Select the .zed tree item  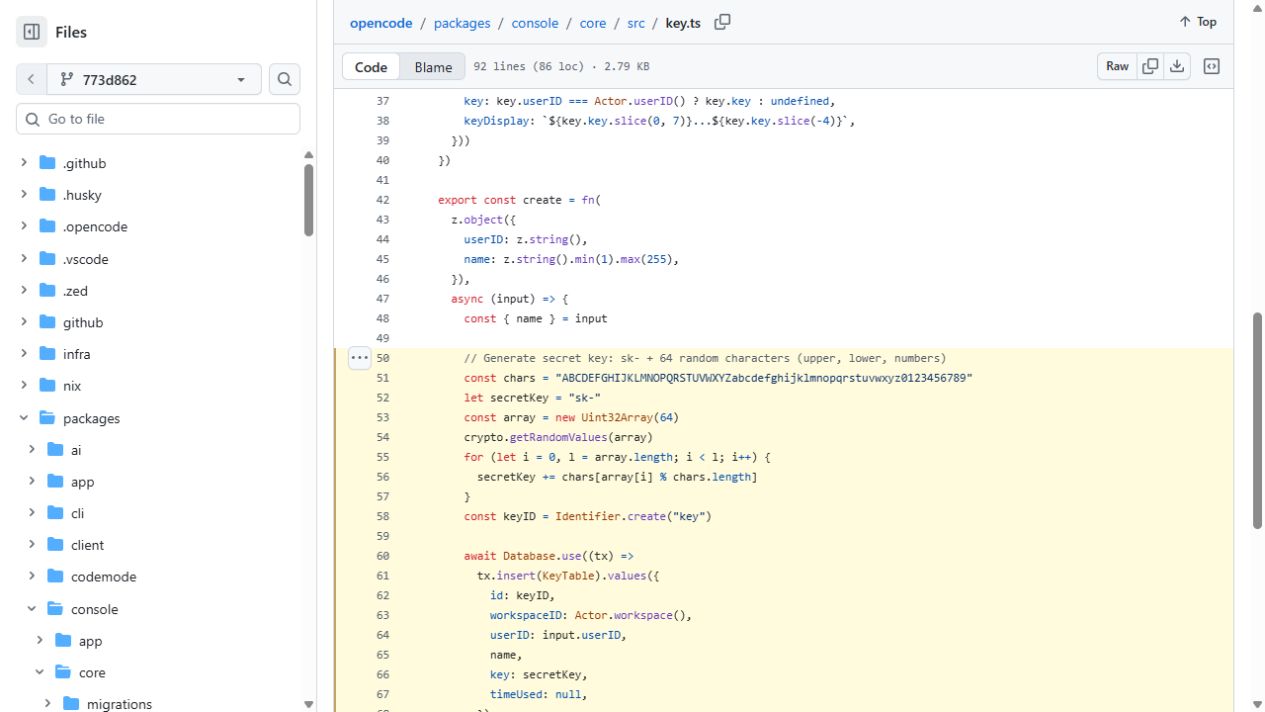click(159, 291)
